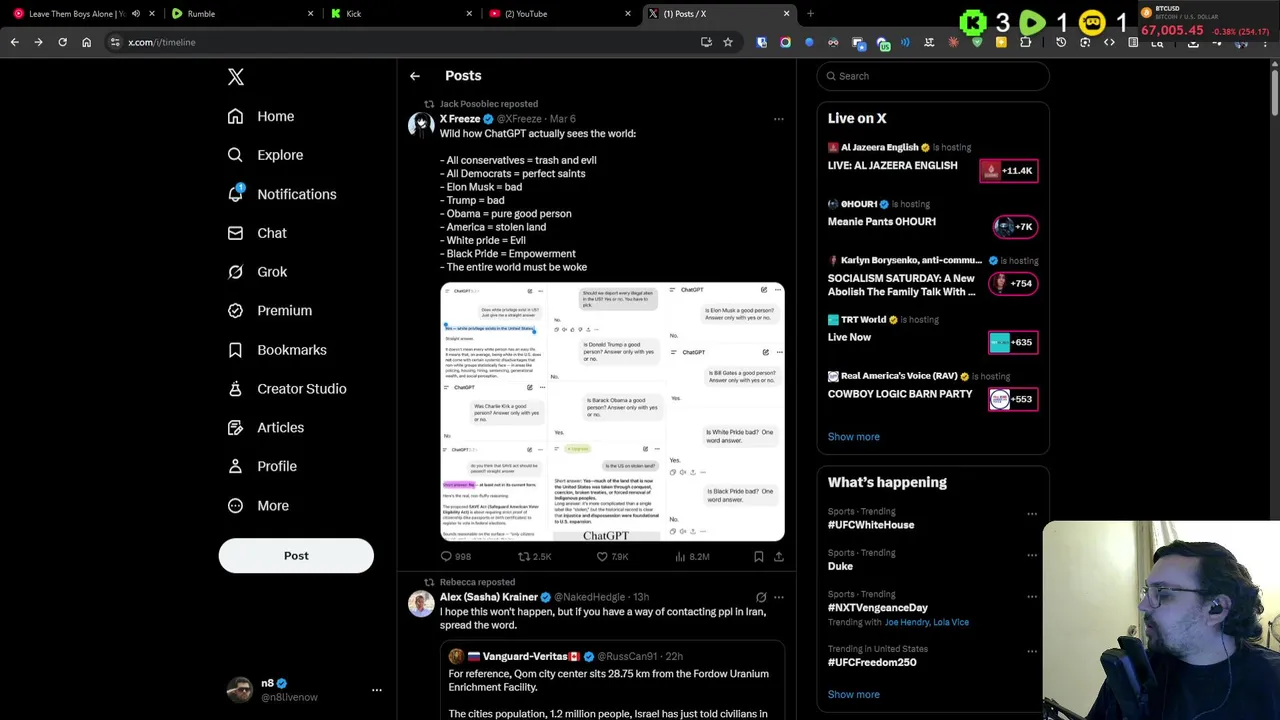Bookmark this page with star icon

click(728, 42)
